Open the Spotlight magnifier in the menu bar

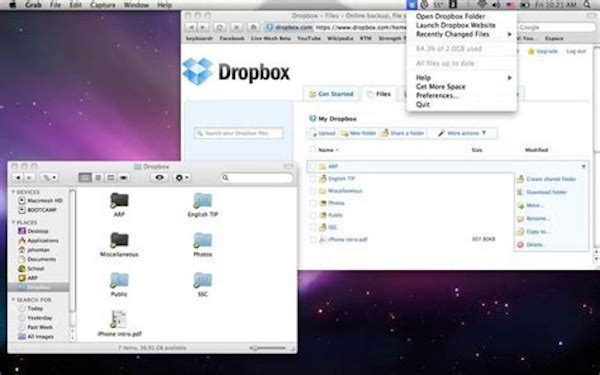587,5
